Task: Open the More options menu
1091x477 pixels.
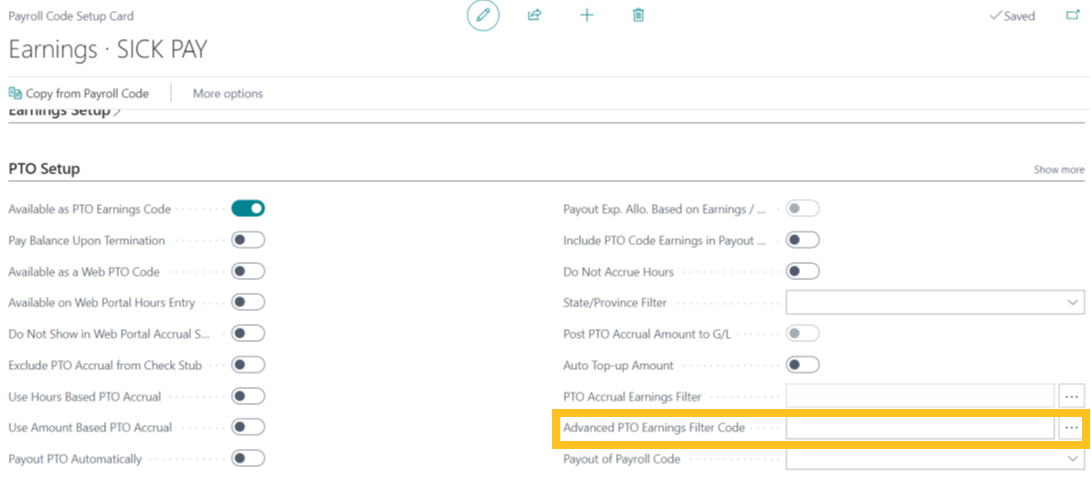Action: [x=228, y=93]
